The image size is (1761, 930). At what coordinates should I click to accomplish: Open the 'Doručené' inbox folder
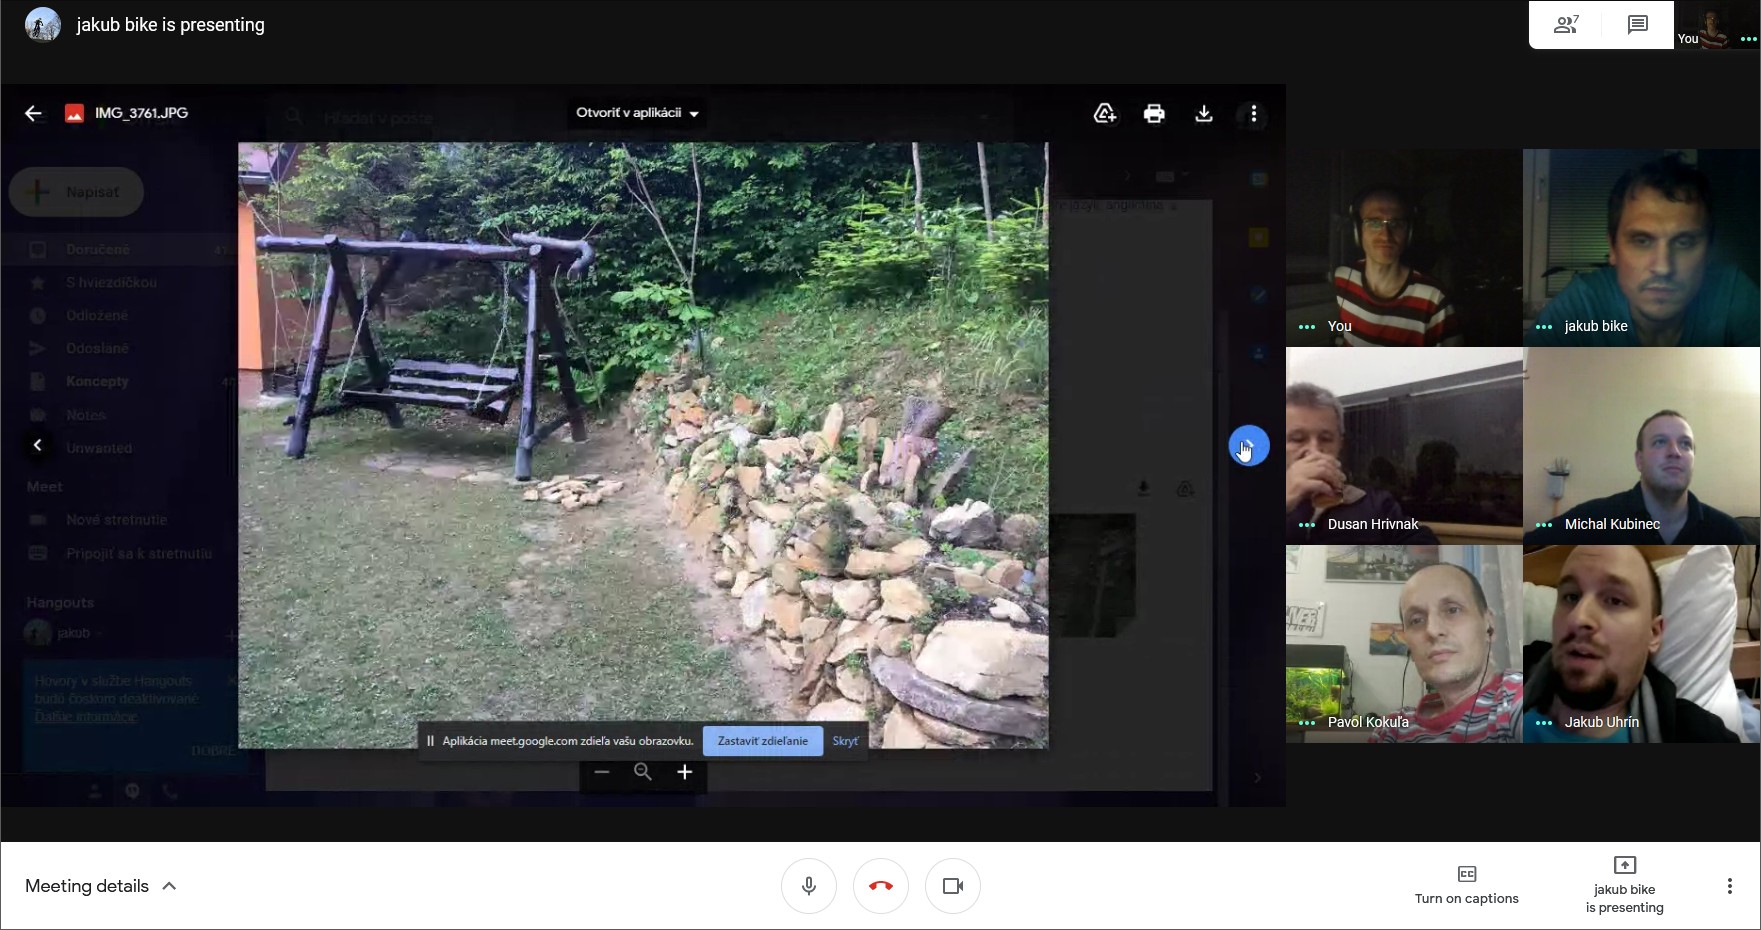pyautogui.click(x=98, y=249)
